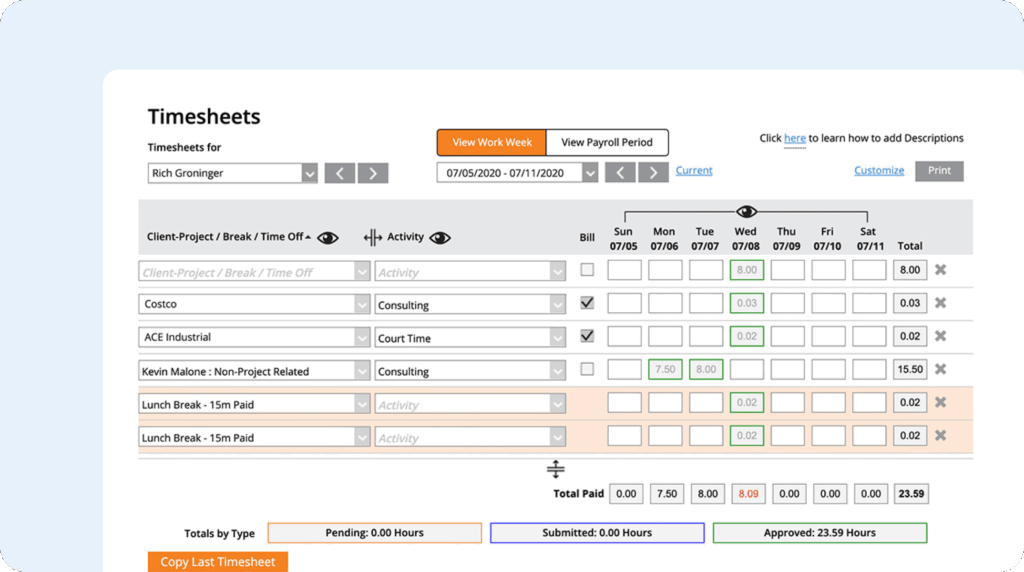1024x572 pixels.
Task: Click Monday hours field for Kevin Malone row
Action: [665, 369]
